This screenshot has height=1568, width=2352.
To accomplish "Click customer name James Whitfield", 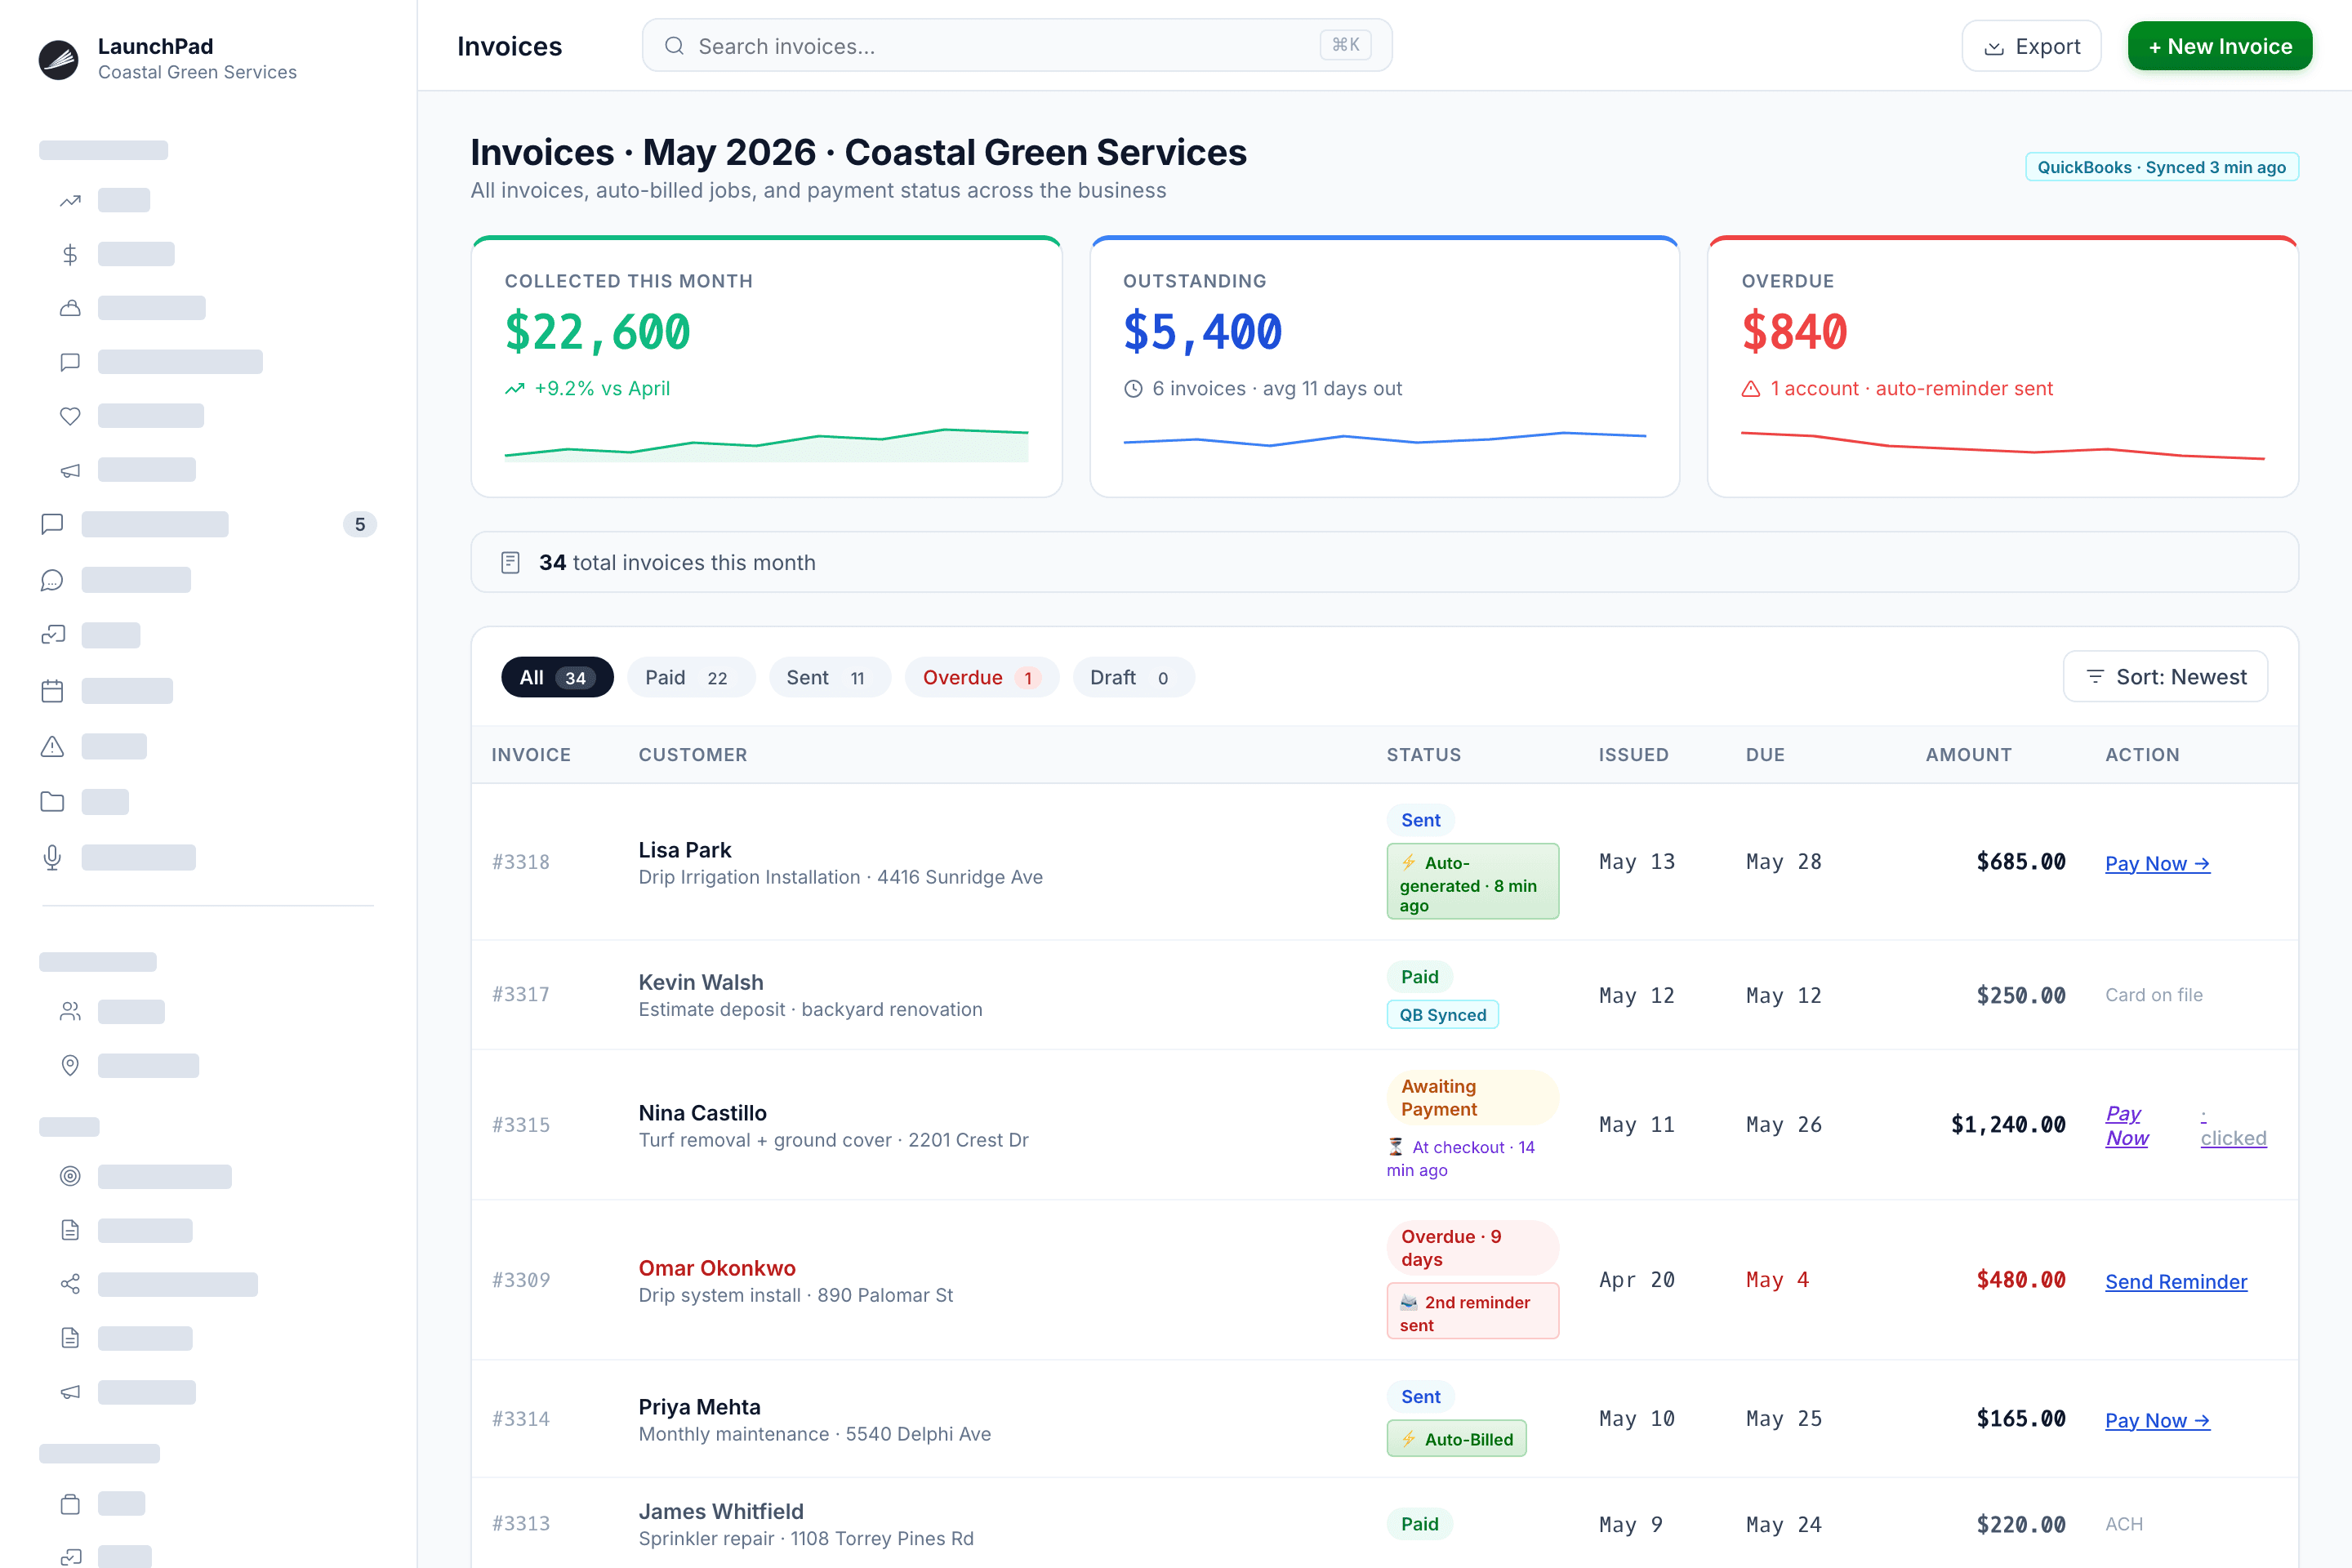I will [x=721, y=1511].
